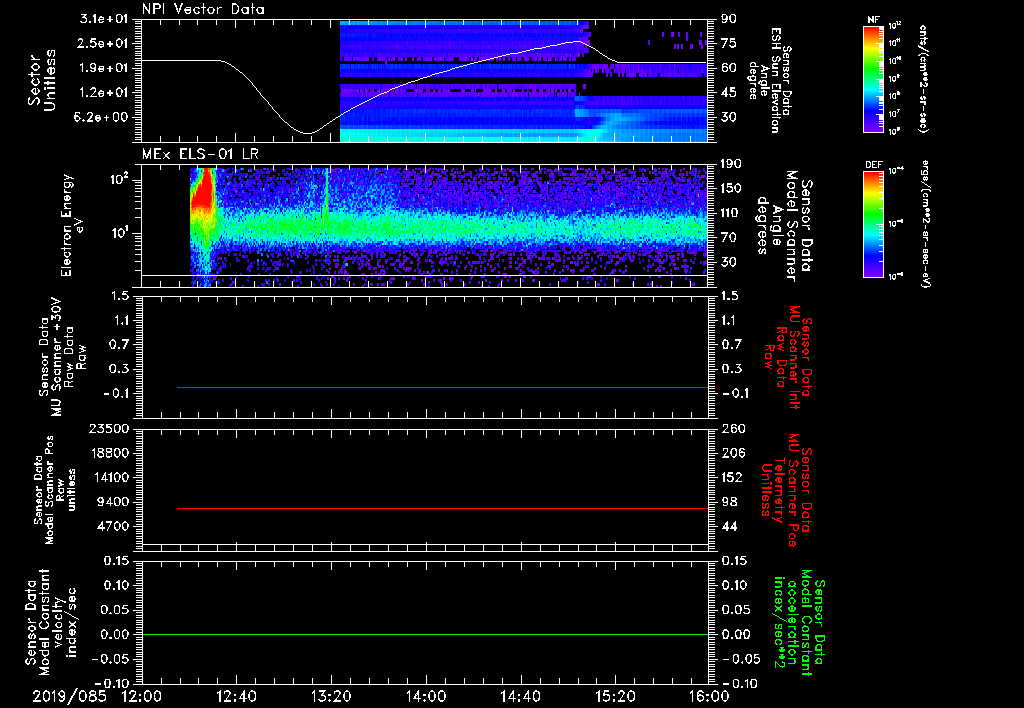
Task: Click the "16:00" time axis label
Action: click(709, 696)
